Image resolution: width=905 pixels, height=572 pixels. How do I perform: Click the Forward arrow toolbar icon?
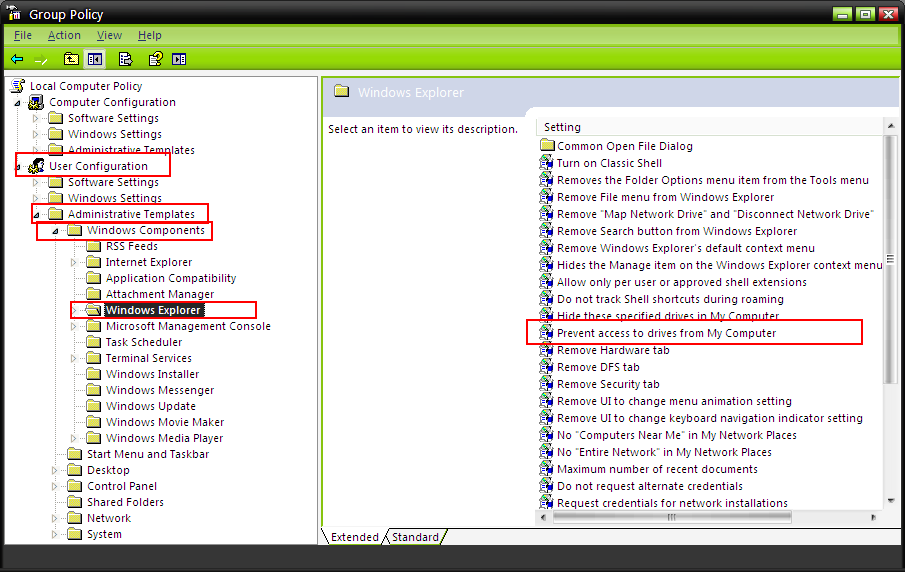pos(41,59)
